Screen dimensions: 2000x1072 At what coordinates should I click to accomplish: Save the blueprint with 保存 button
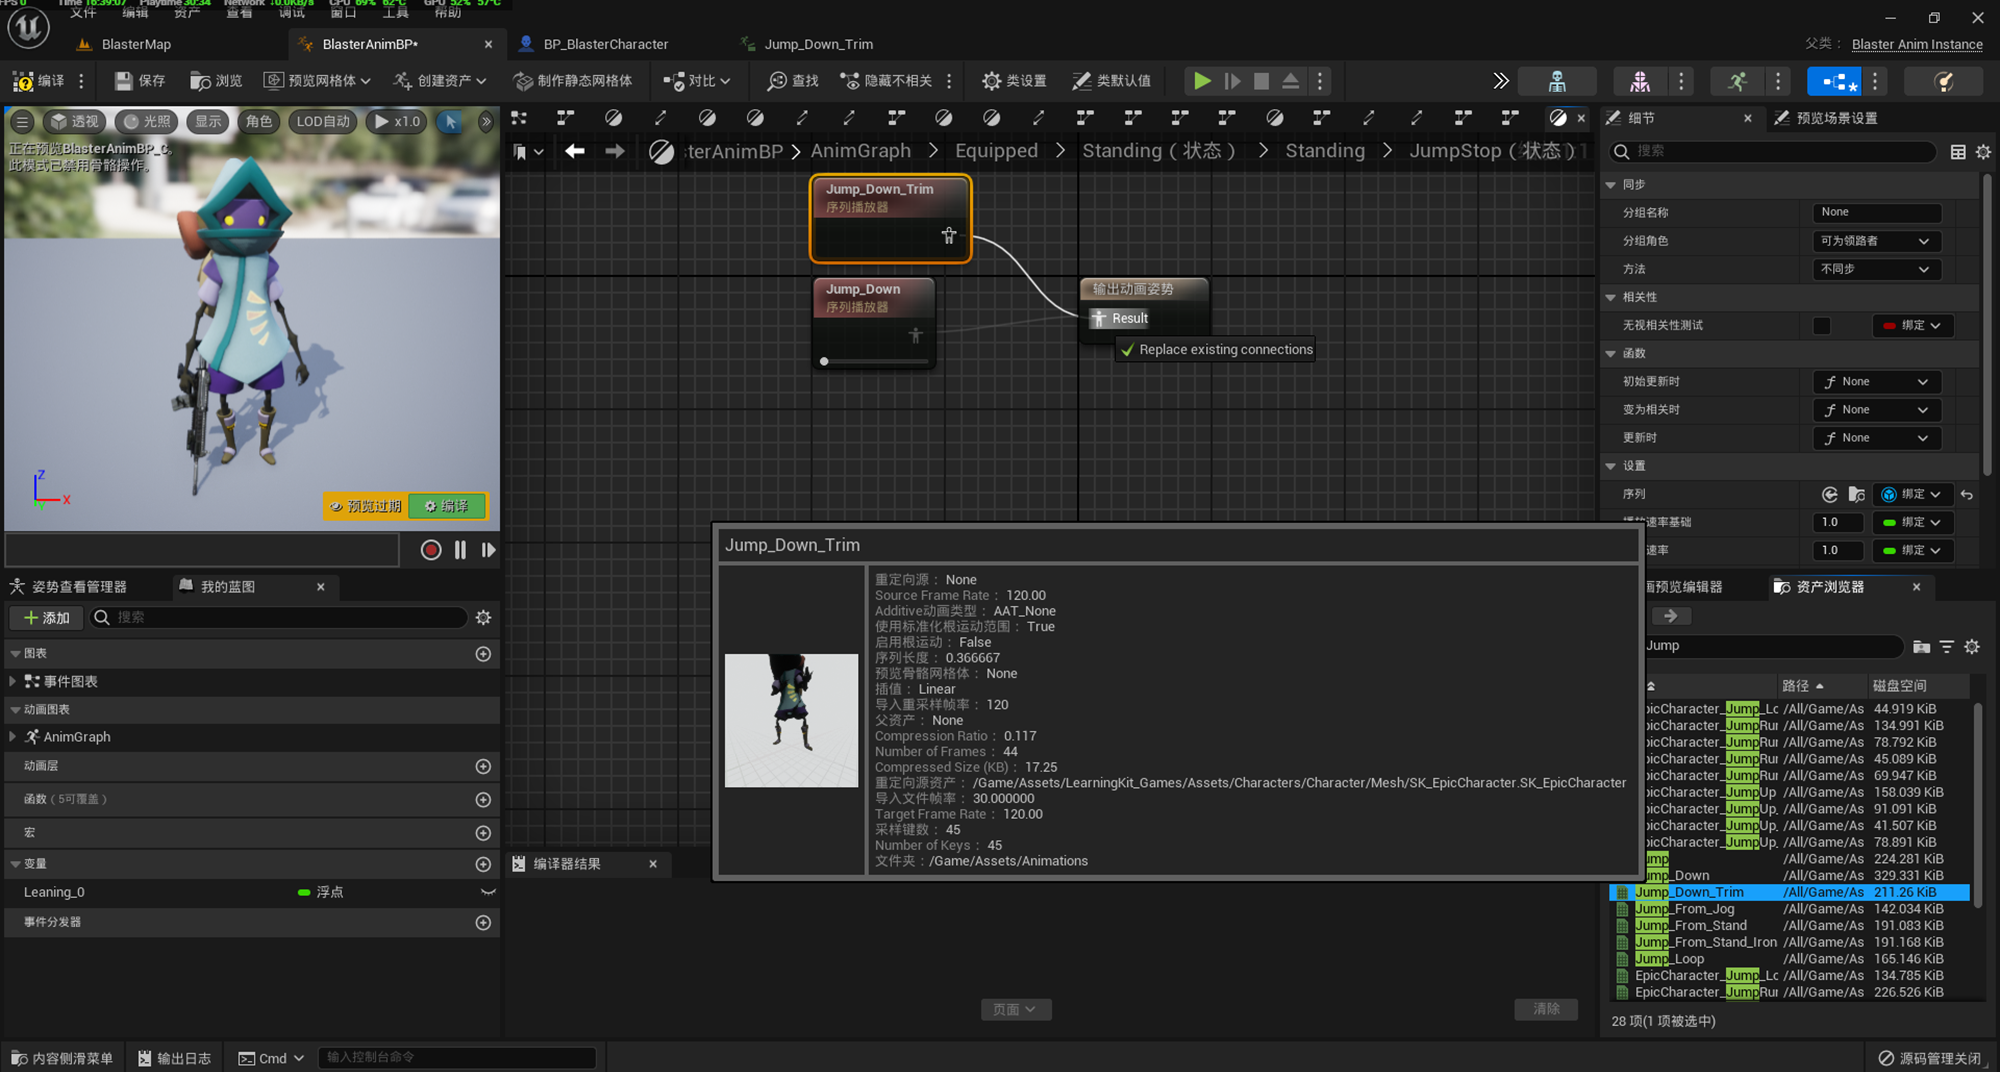[x=139, y=81]
